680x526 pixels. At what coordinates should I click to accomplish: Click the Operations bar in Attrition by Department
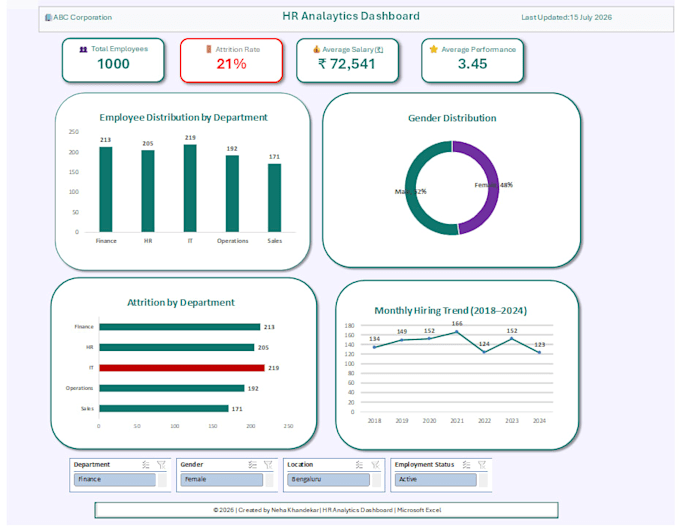click(172, 389)
